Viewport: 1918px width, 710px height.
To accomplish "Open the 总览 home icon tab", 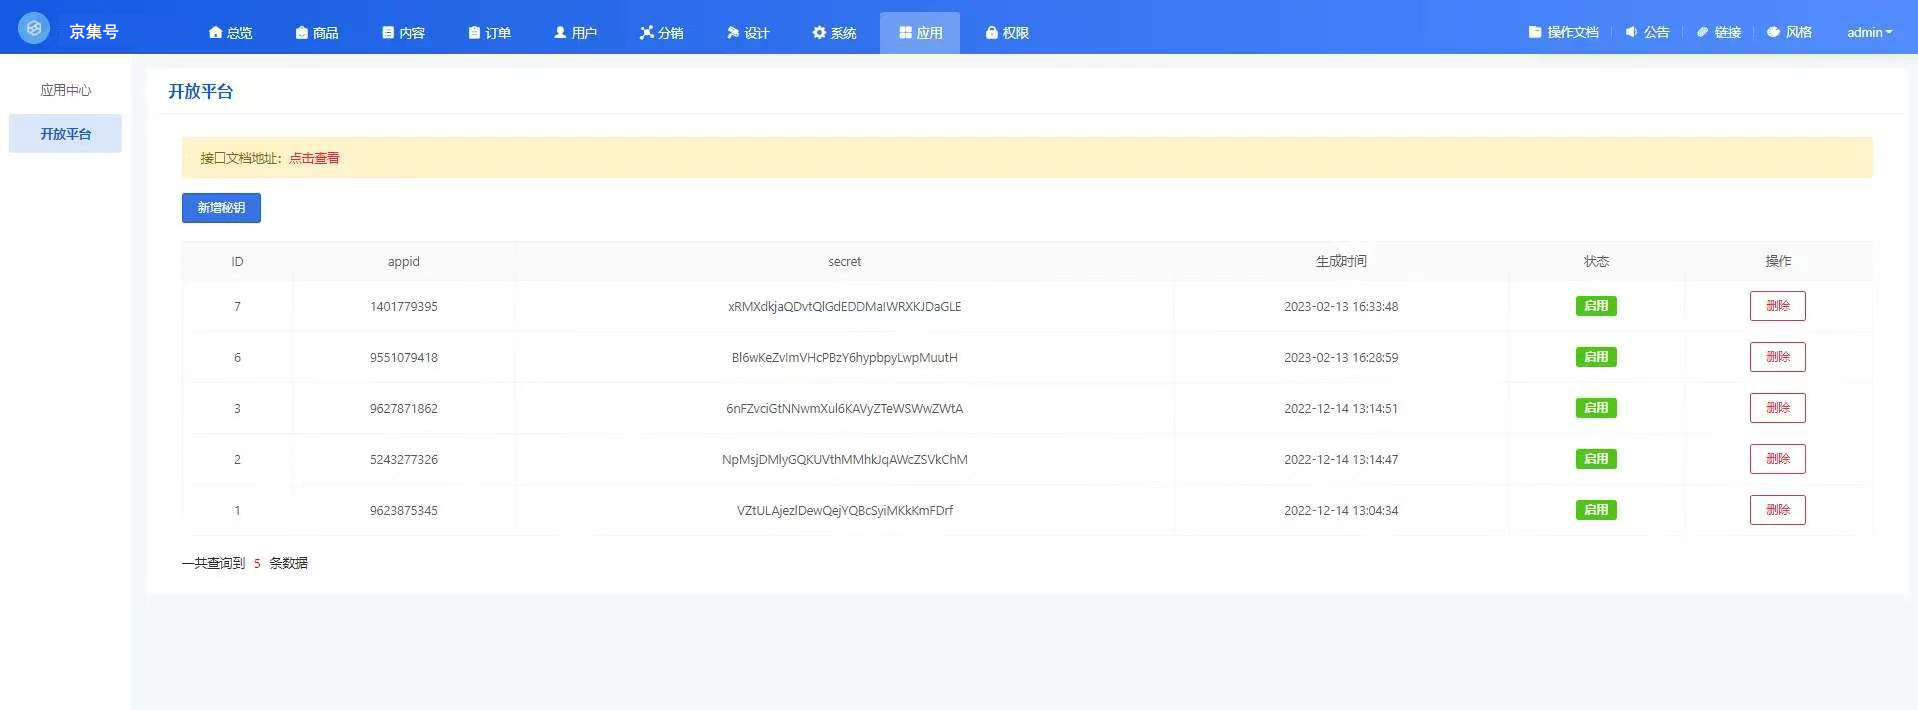I will [x=215, y=33].
